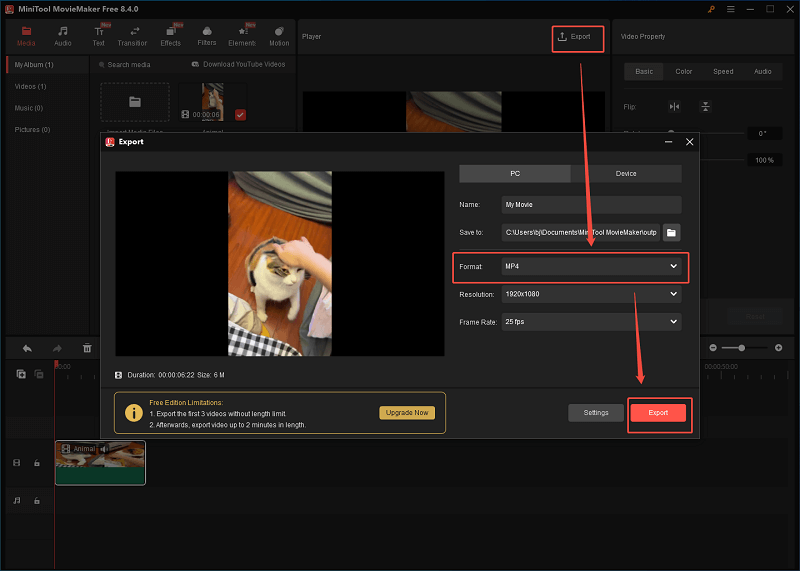800x571 pixels.
Task: Click the redo arrow above timeline
Action: pyautogui.click(x=57, y=349)
